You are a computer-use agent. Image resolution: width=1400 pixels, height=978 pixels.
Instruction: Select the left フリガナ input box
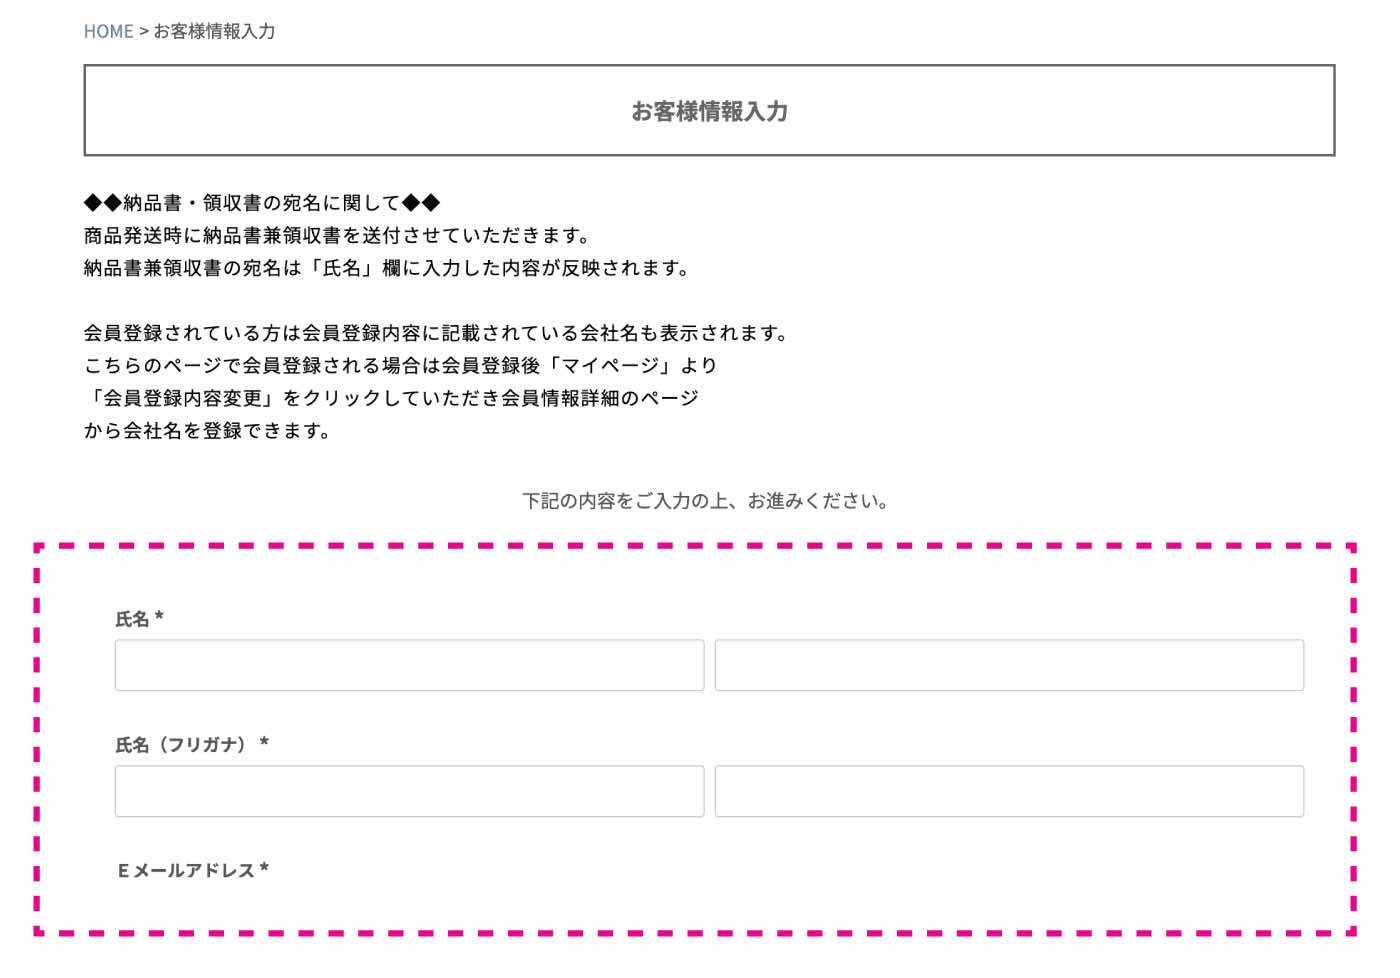coord(409,791)
